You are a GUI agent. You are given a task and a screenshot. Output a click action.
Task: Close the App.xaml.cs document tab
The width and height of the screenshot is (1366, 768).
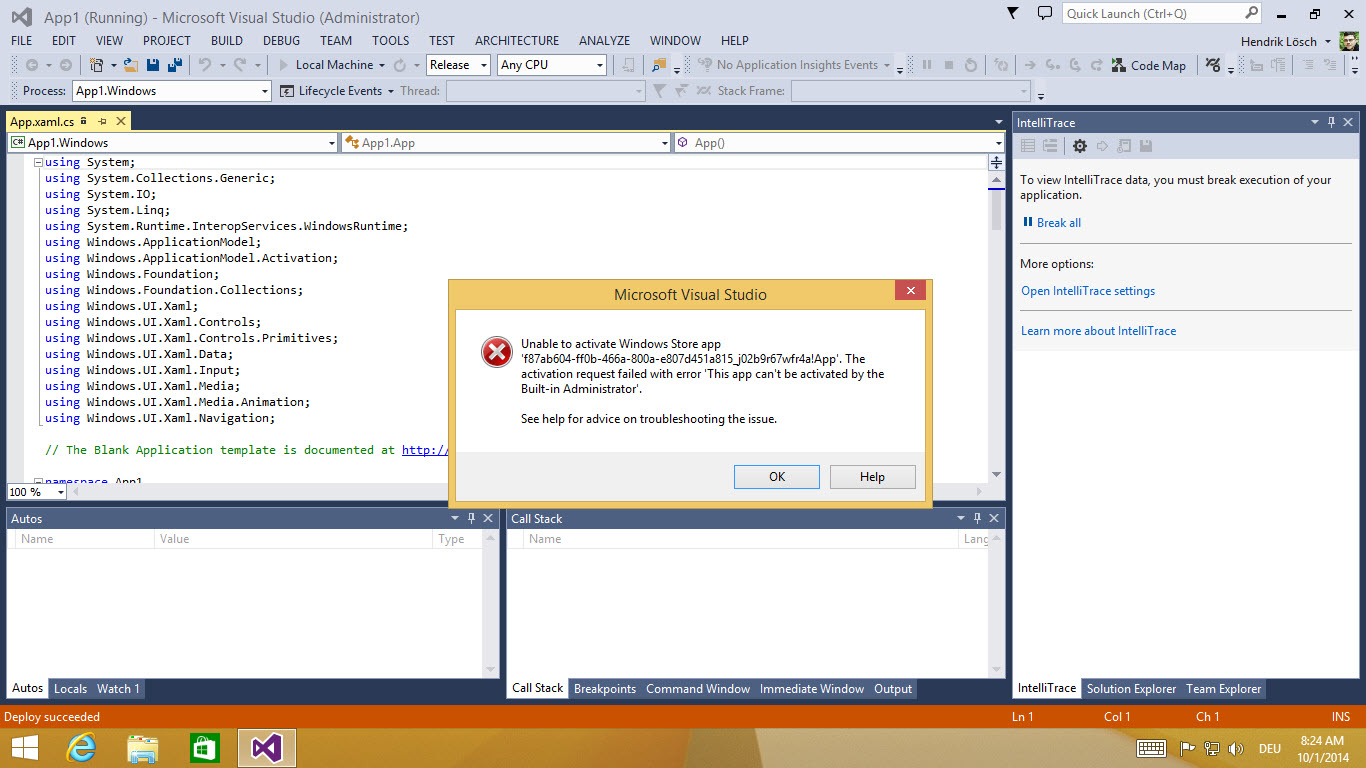pyautogui.click(x=120, y=122)
